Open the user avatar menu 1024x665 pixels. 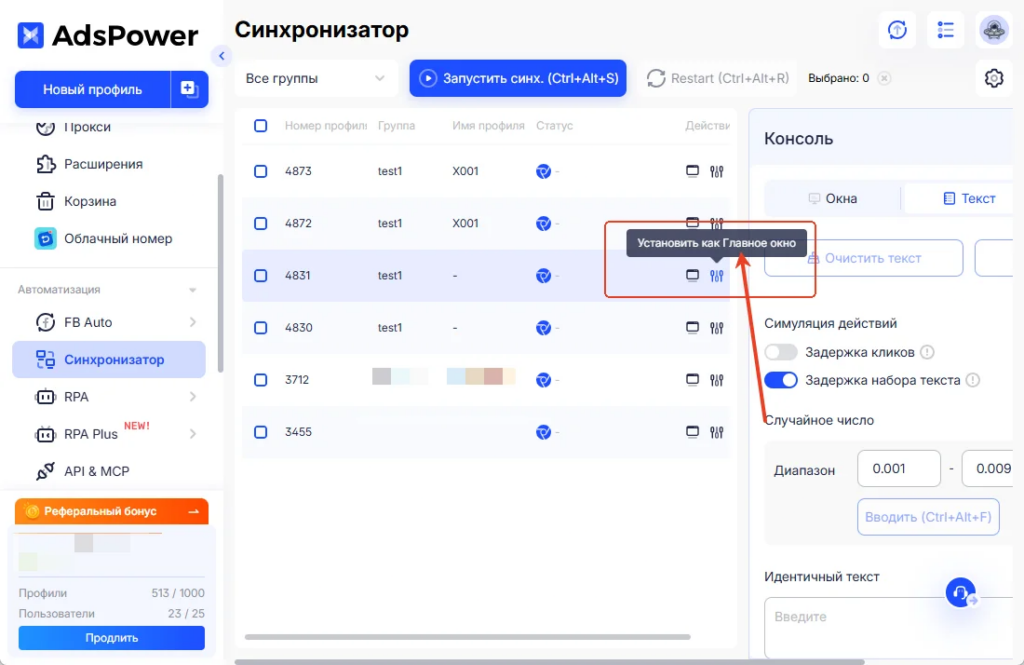coord(993,30)
